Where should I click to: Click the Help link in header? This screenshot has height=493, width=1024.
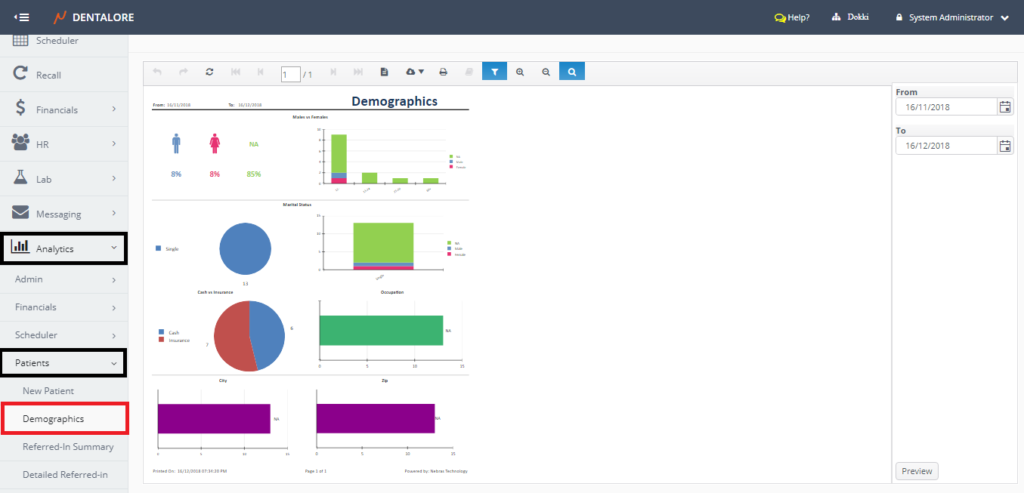792,17
